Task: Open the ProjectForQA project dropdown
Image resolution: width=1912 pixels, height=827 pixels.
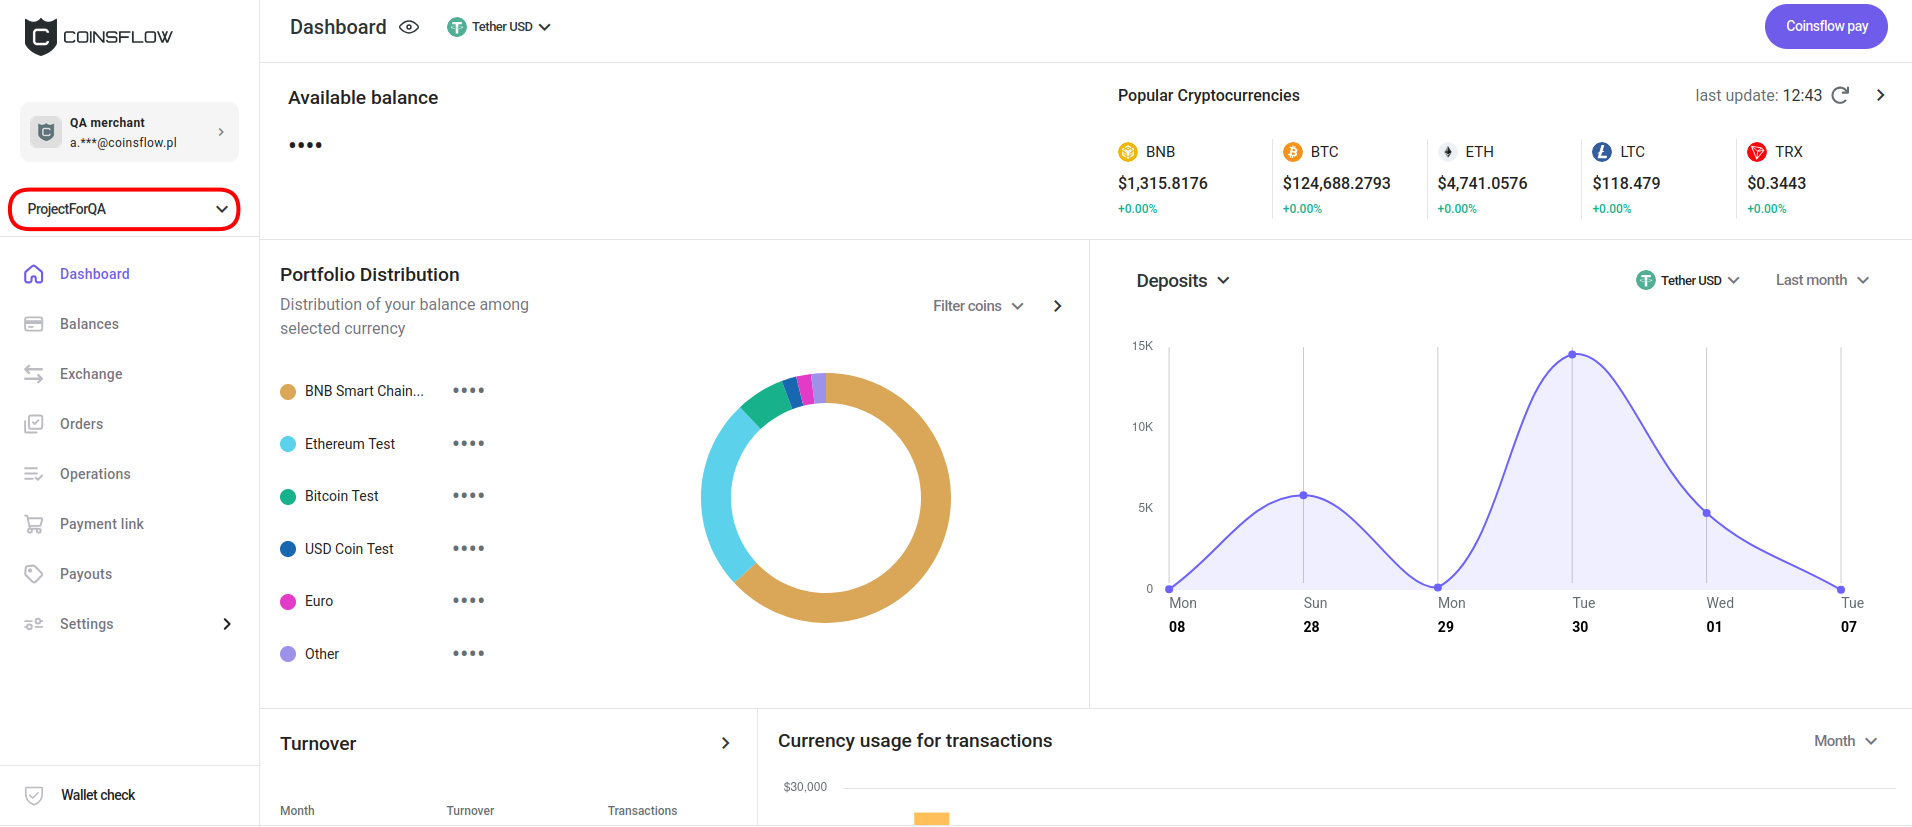Action: click(x=125, y=209)
